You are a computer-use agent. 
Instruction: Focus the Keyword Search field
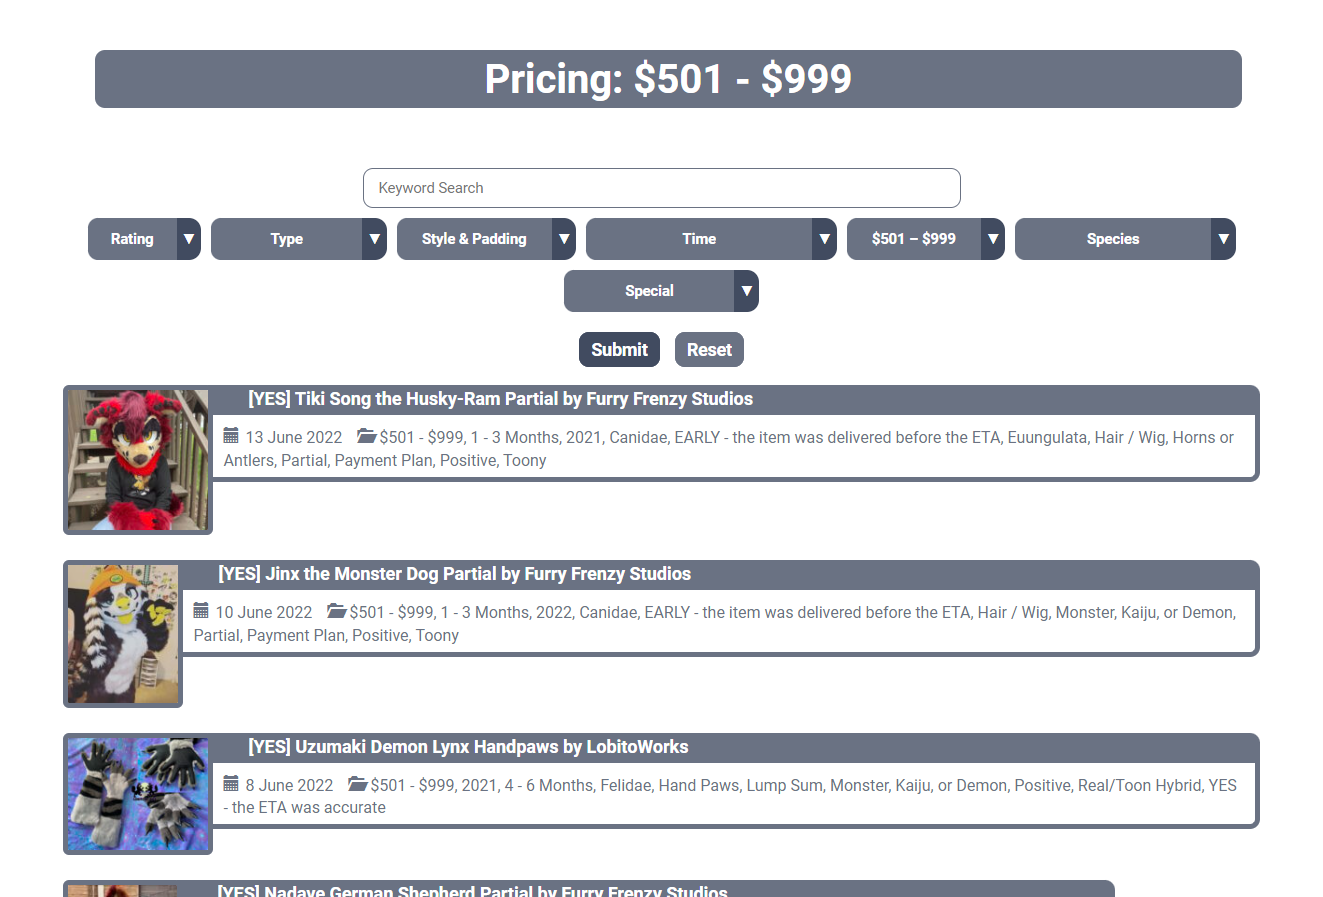tap(662, 188)
